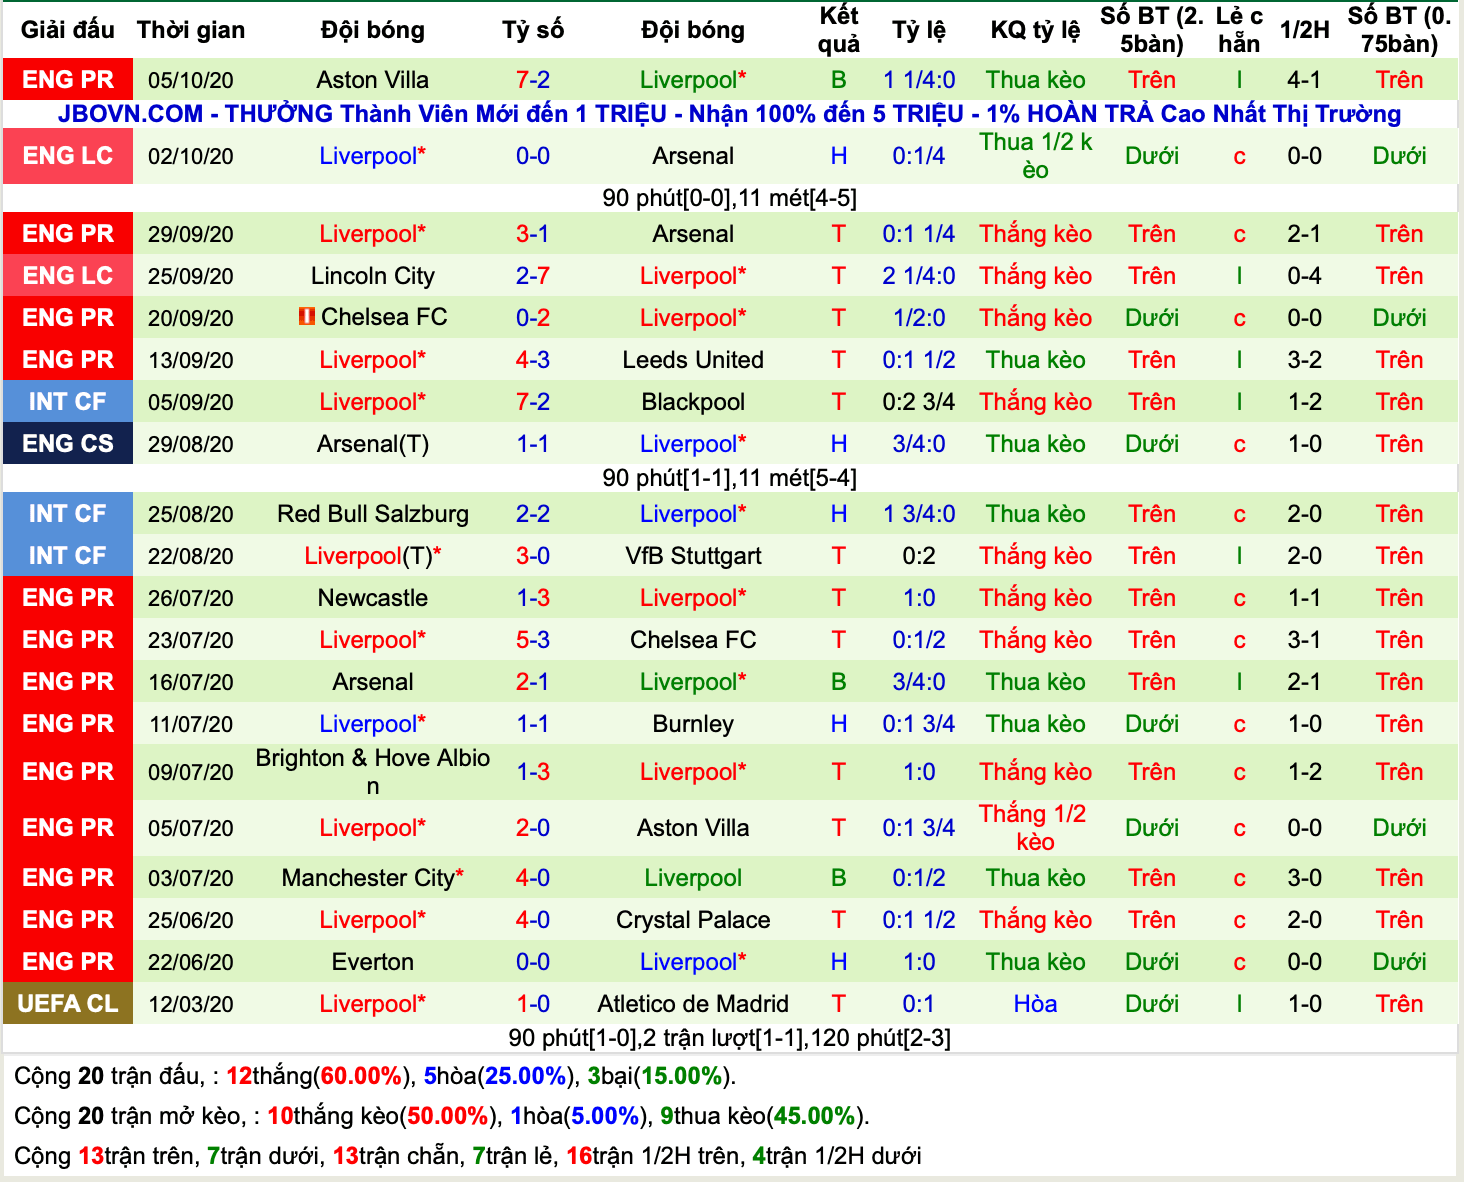Click the Leeds United team name
1464x1182 pixels.
(693, 360)
